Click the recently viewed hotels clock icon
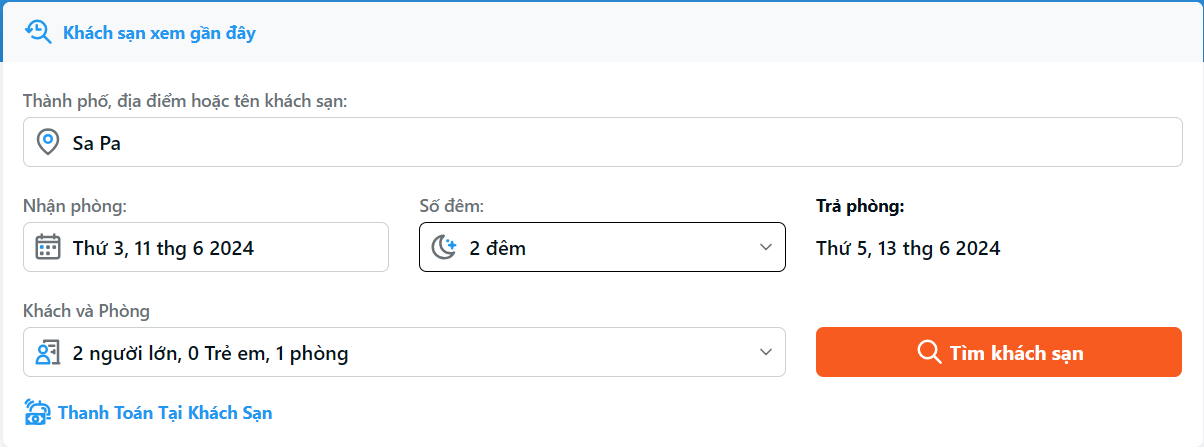This screenshot has height=447, width=1204. click(38, 32)
